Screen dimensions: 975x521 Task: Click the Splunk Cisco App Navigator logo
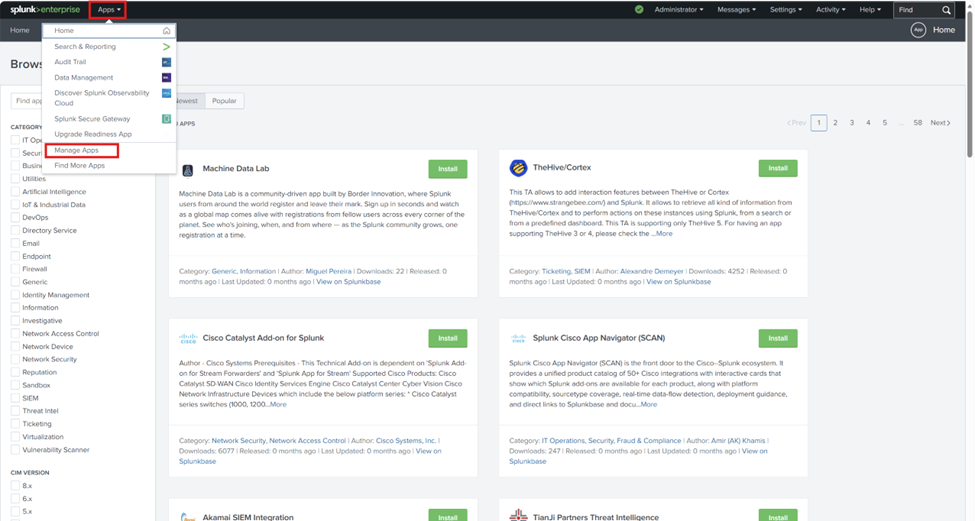tap(518, 339)
